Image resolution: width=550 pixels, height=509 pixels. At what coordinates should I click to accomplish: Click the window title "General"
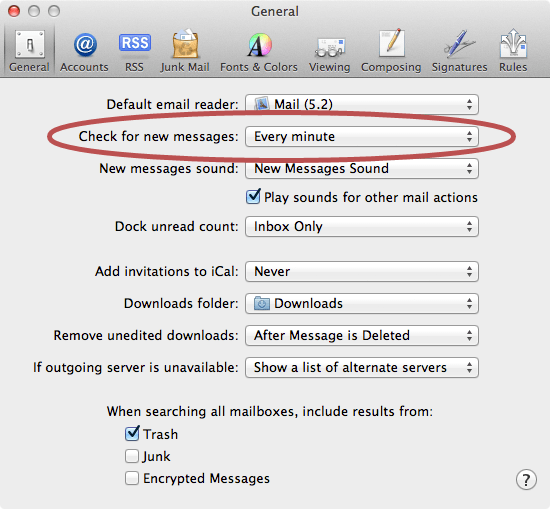click(x=275, y=12)
